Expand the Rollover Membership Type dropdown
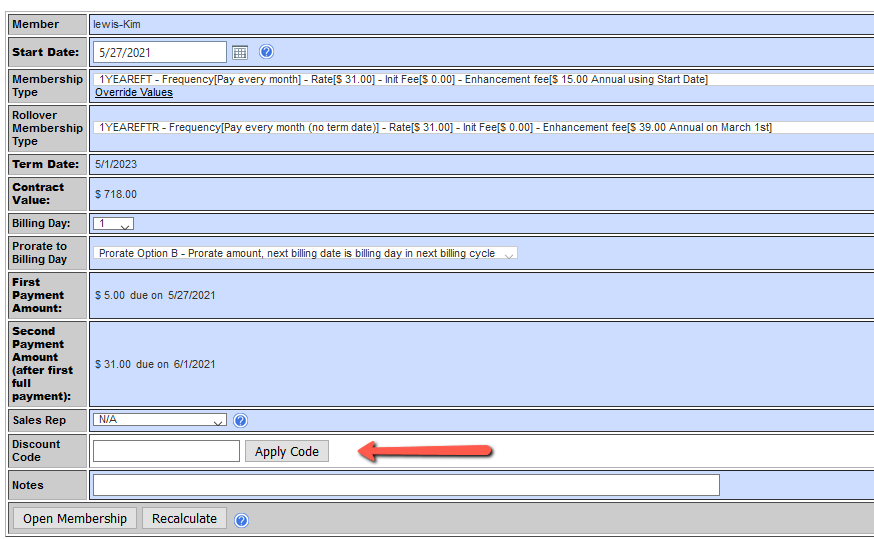Image resolution: width=874 pixels, height=539 pixels. (x=480, y=127)
